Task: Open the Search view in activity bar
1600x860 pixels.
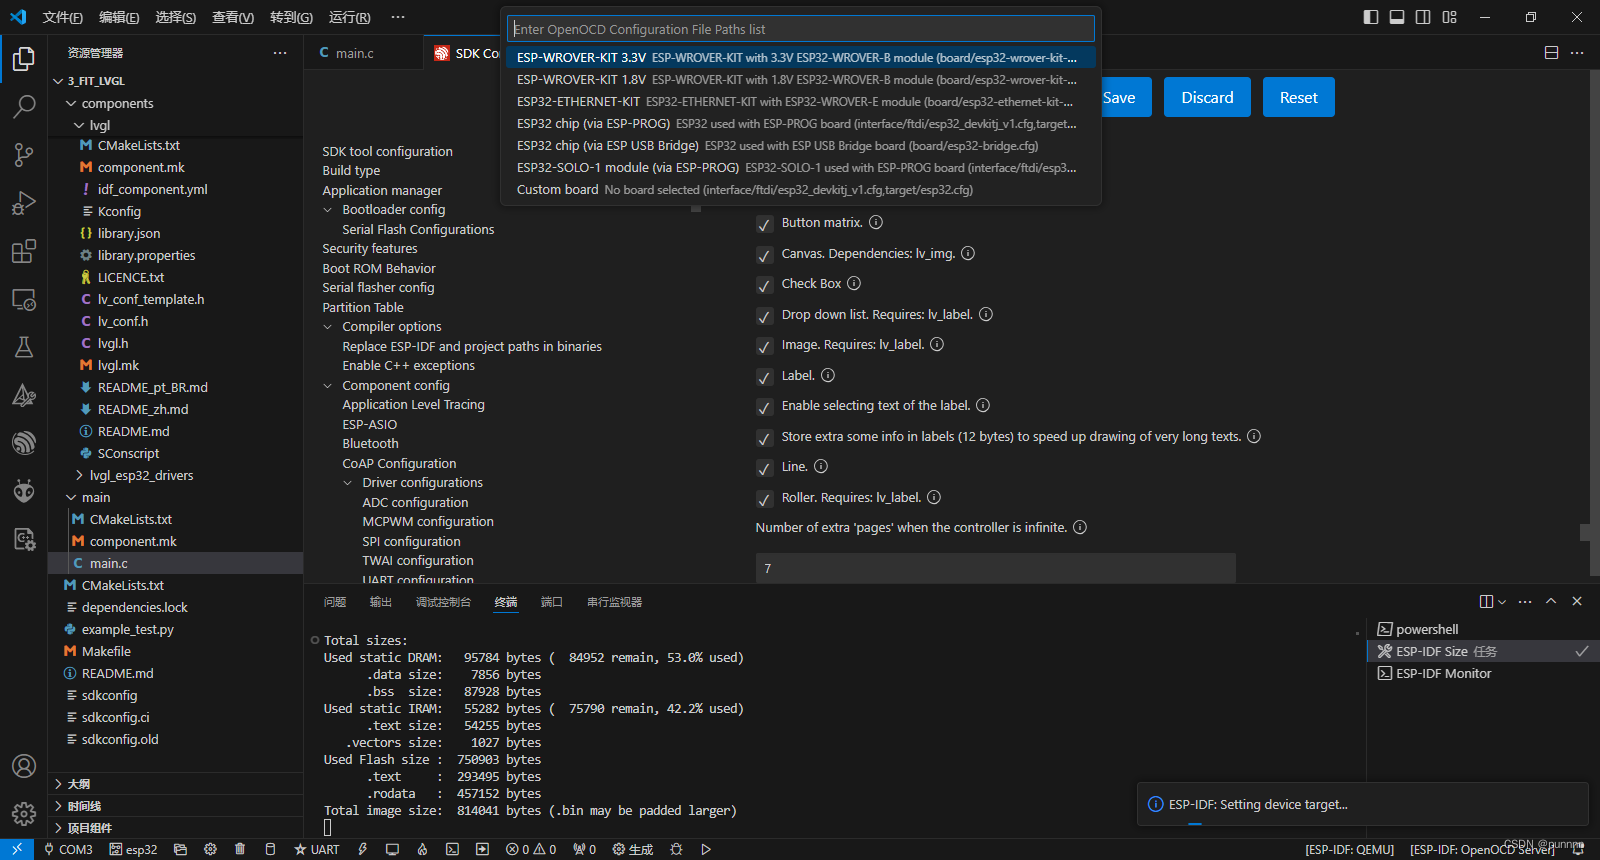Action: [x=24, y=106]
